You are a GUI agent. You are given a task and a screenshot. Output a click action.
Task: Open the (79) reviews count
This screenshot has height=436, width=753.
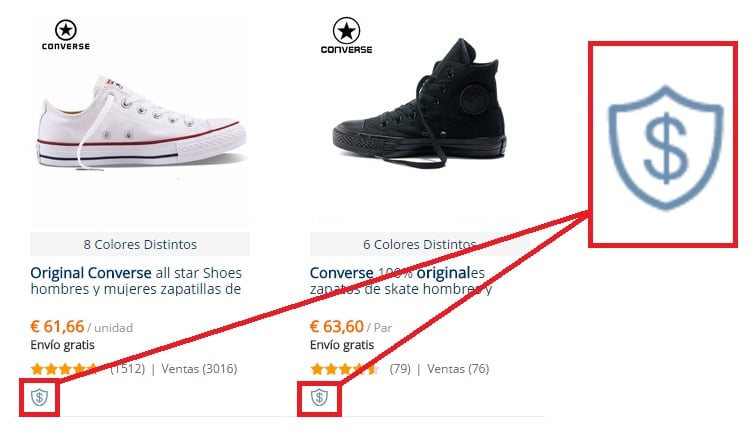[x=400, y=369]
